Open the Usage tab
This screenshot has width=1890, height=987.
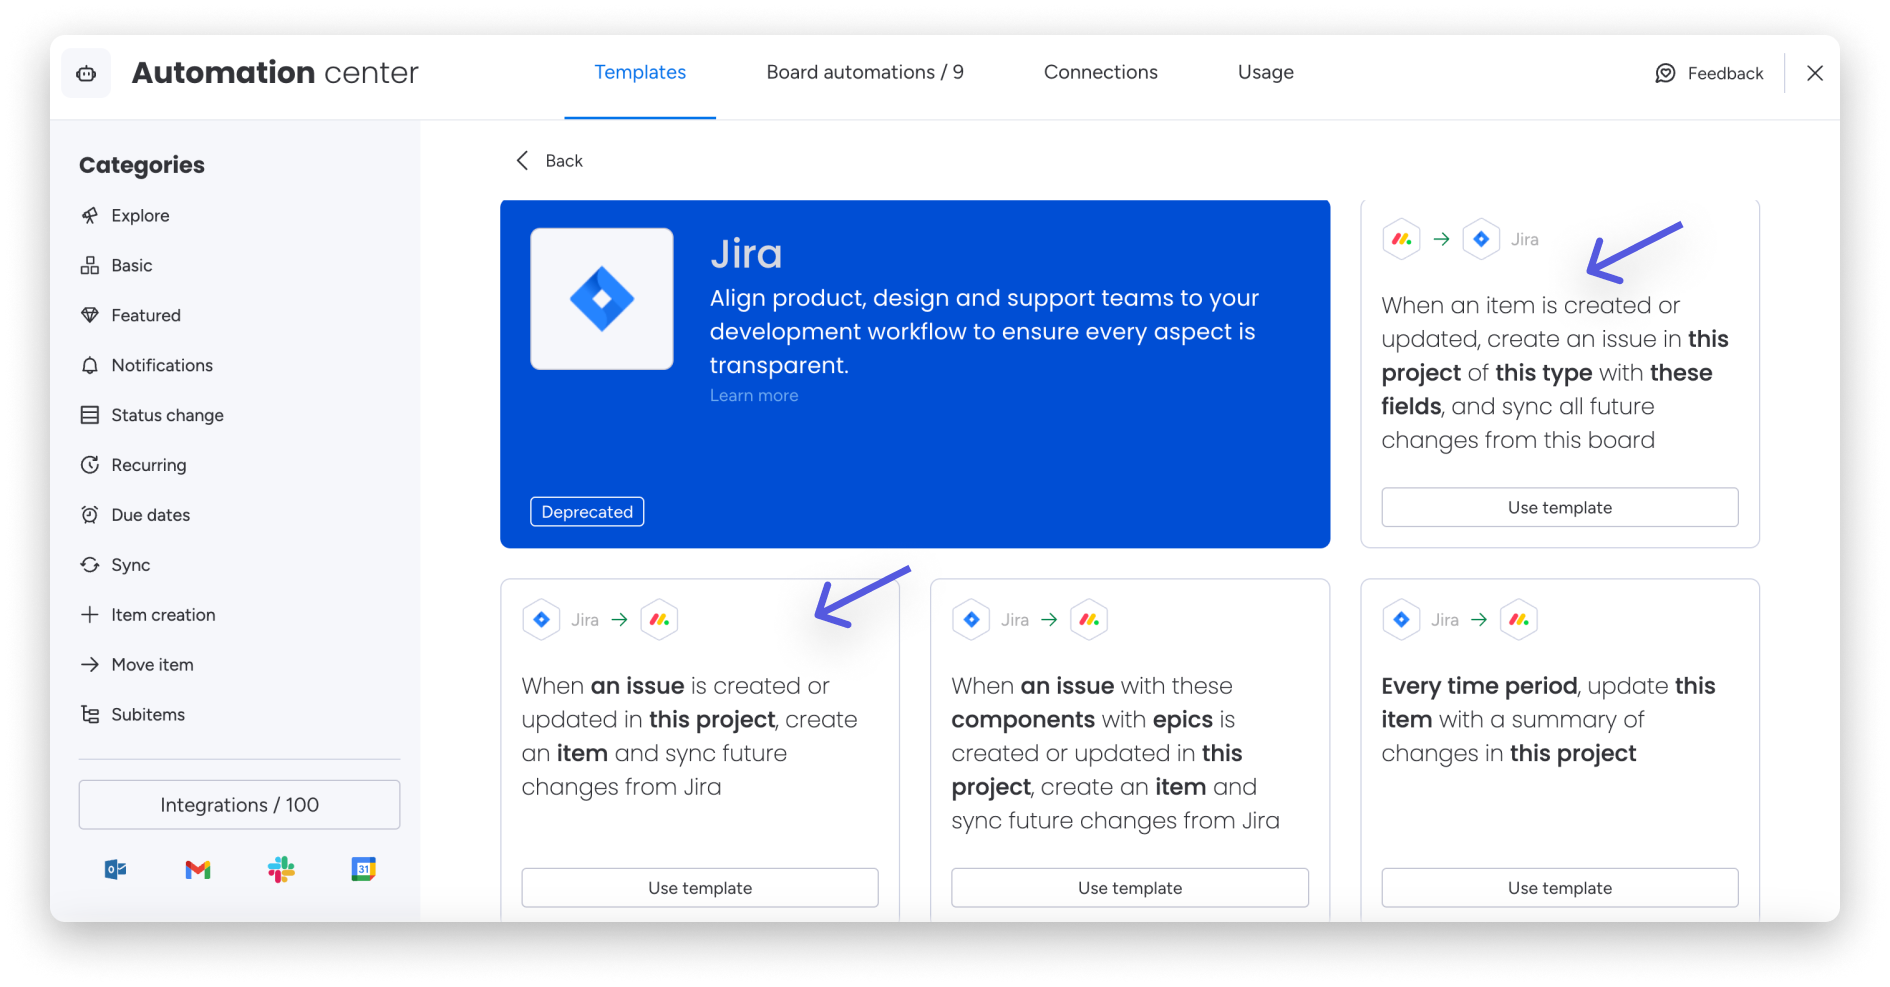1266,72
